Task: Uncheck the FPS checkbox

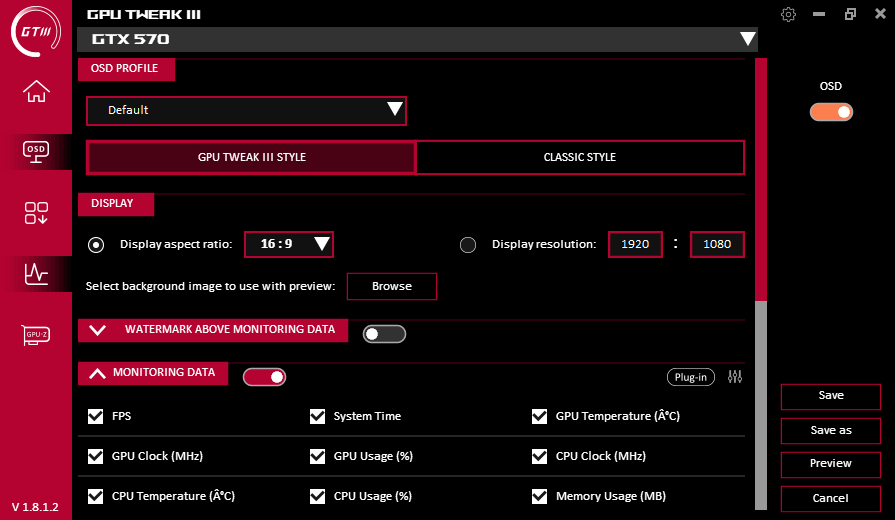Action: [95, 416]
